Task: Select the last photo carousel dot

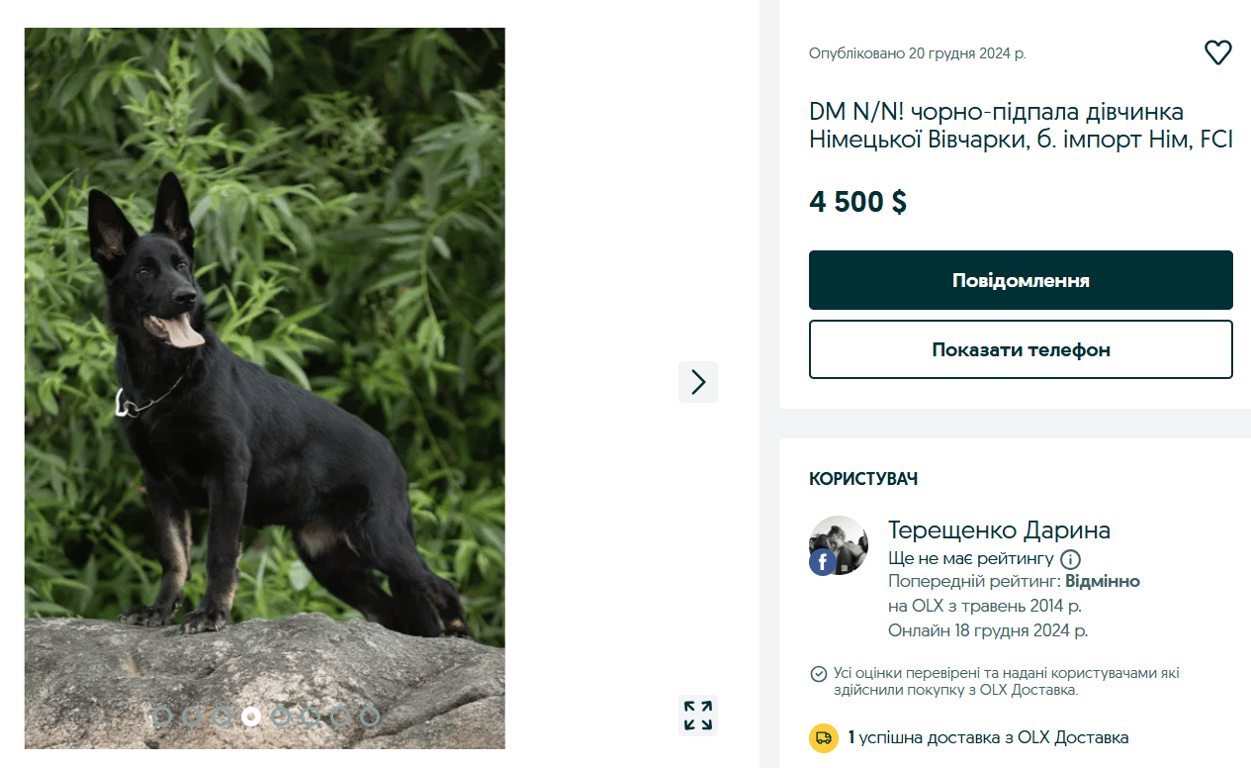Action: pyautogui.click(x=369, y=716)
